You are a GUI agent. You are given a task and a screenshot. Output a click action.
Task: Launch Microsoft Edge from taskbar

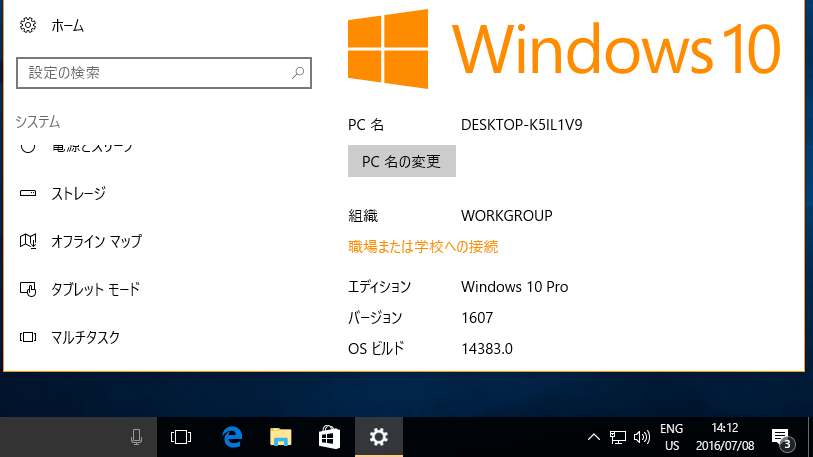(232, 437)
